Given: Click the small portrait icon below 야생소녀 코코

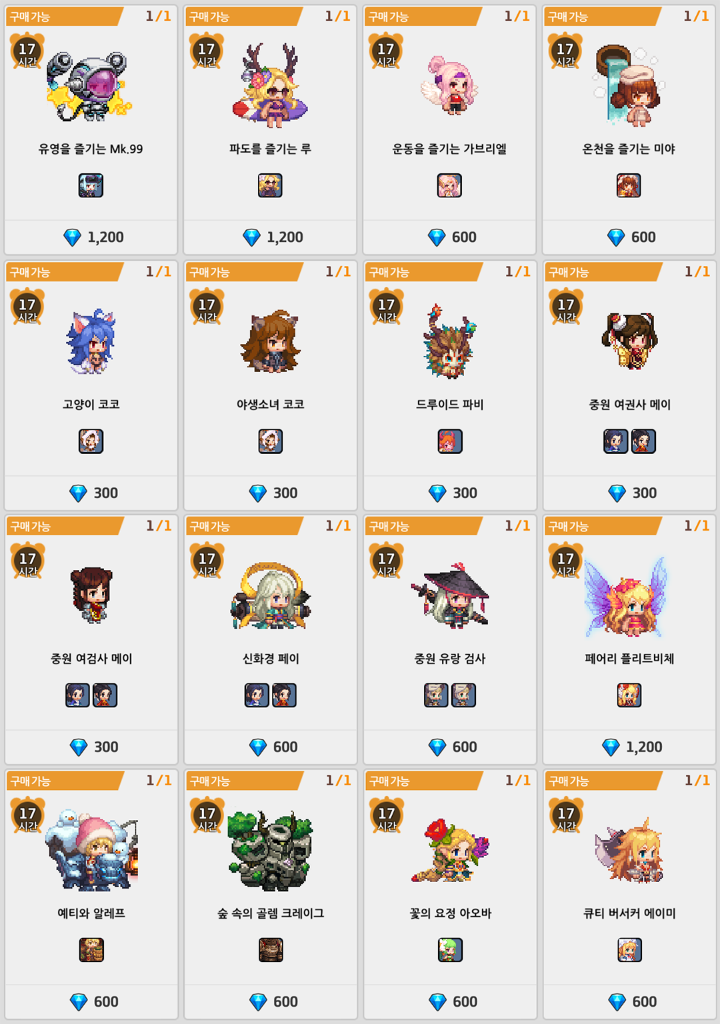Looking at the screenshot, I should pos(270,441).
